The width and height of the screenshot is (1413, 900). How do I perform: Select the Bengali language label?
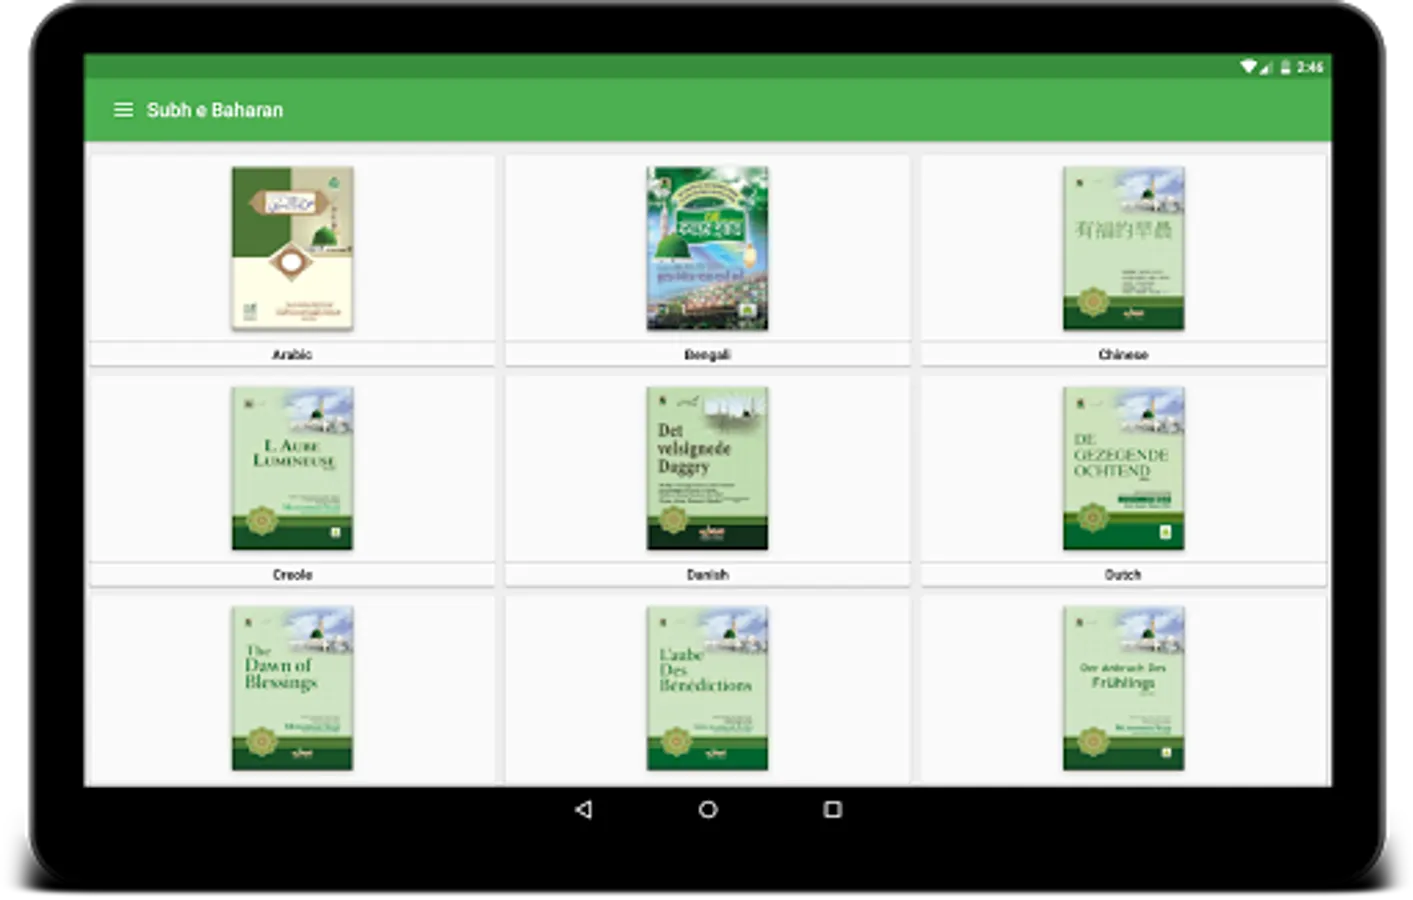click(x=707, y=354)
